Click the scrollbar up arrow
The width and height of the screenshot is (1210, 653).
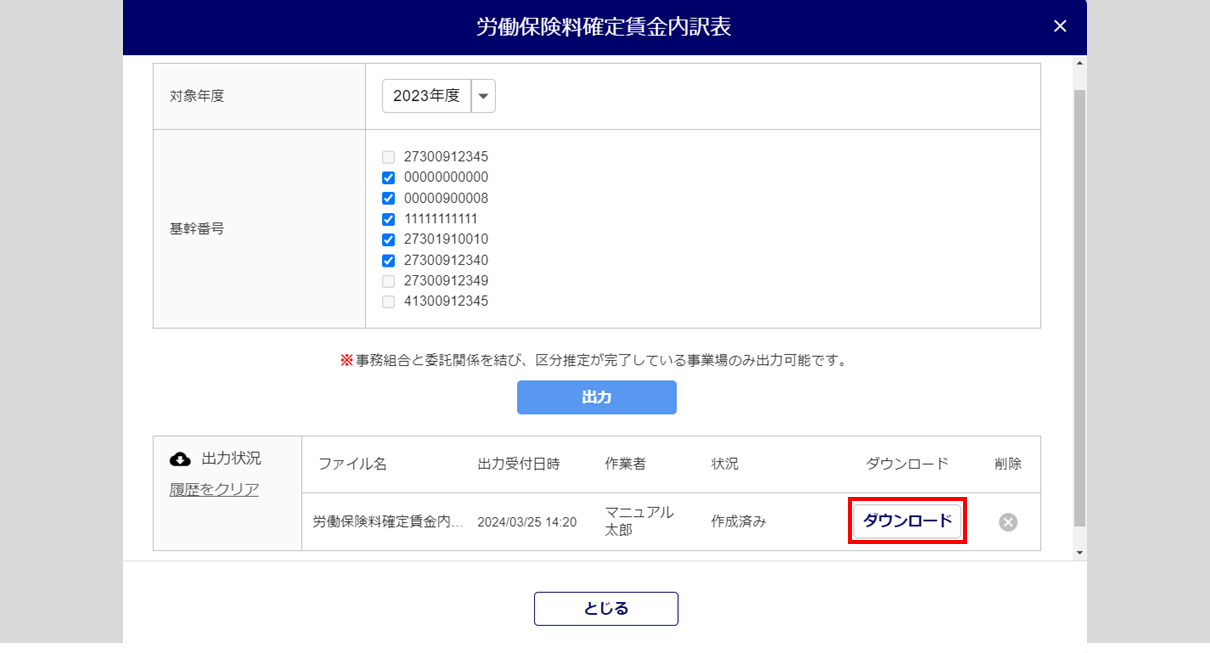pos(1079,64)
